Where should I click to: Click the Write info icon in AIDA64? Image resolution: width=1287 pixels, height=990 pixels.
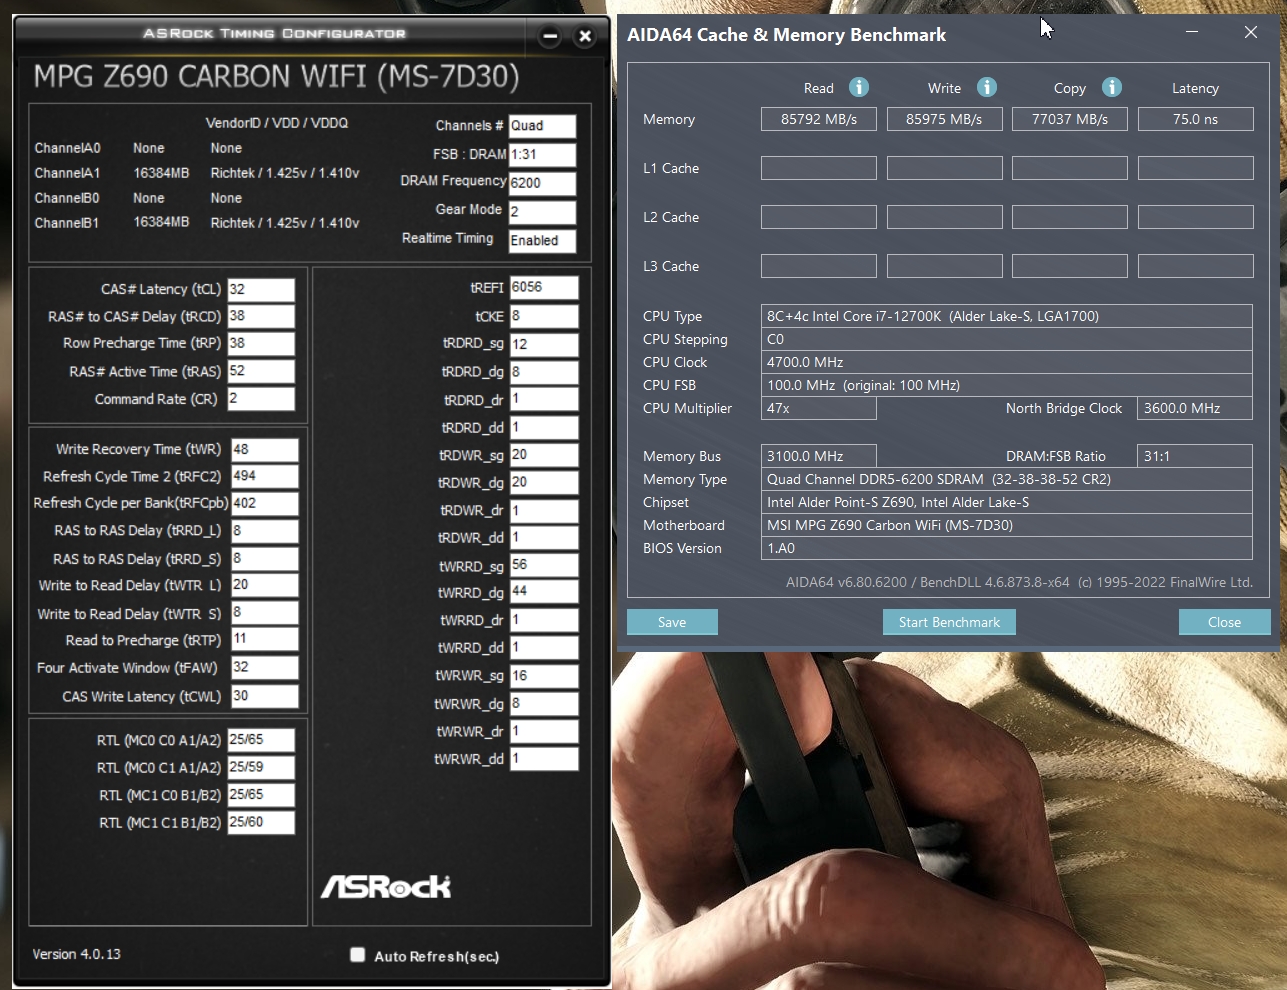point(987,87)
